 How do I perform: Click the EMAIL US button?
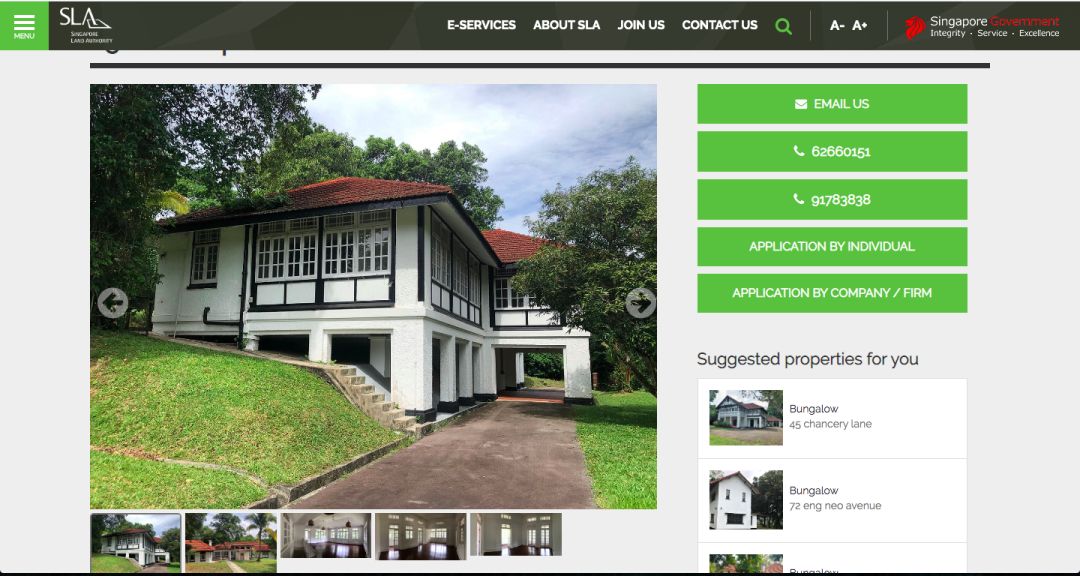pos(832,104)
